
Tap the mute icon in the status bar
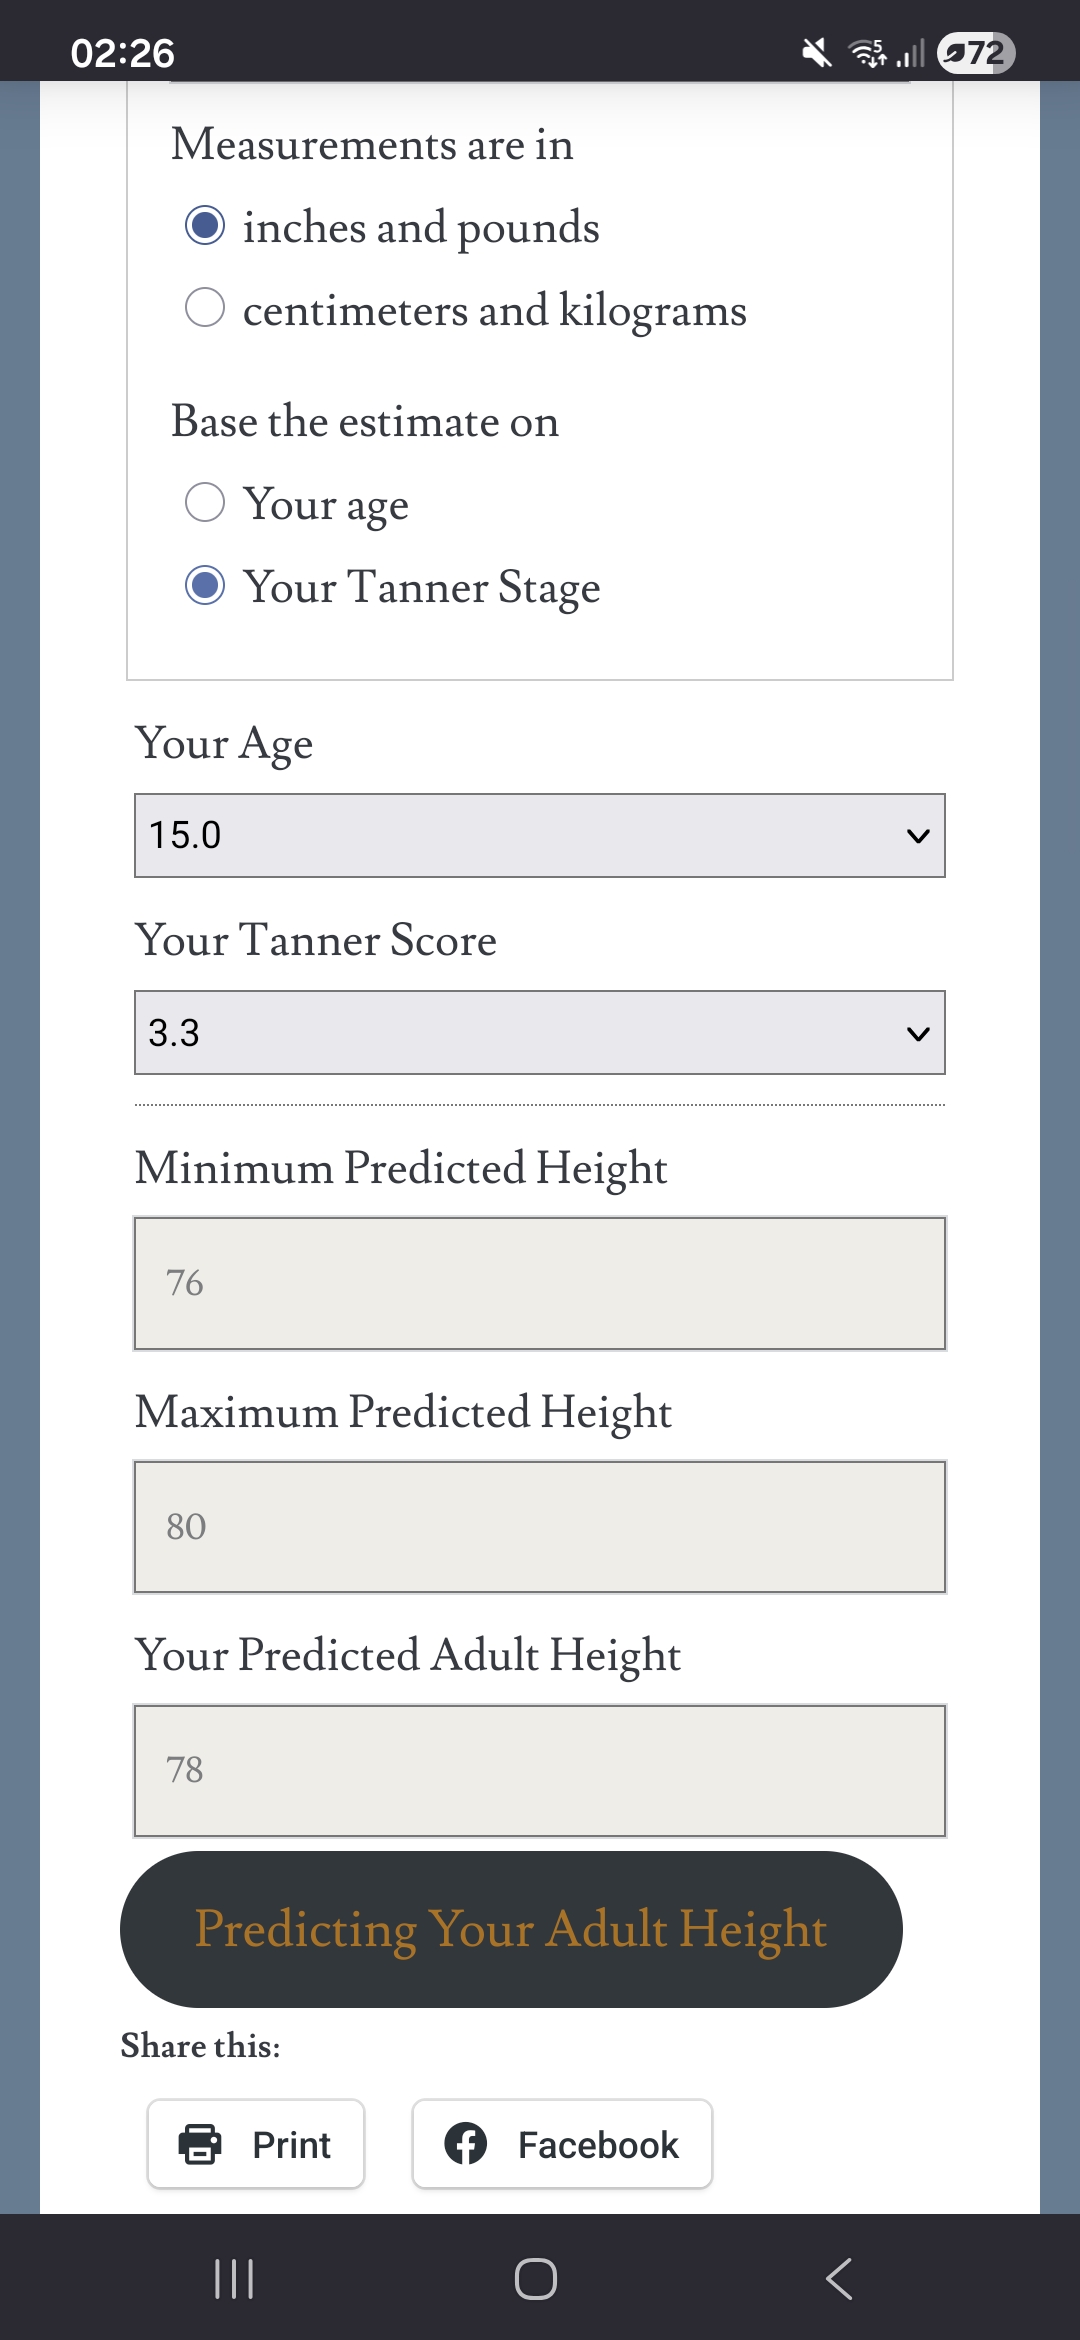pos(812,52)
